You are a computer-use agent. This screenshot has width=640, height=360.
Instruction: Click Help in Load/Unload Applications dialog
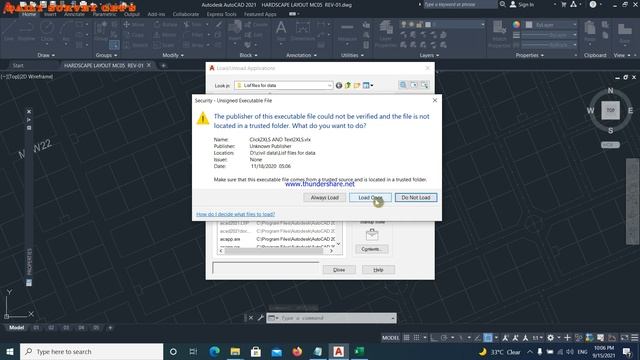(x=378, y=270)
